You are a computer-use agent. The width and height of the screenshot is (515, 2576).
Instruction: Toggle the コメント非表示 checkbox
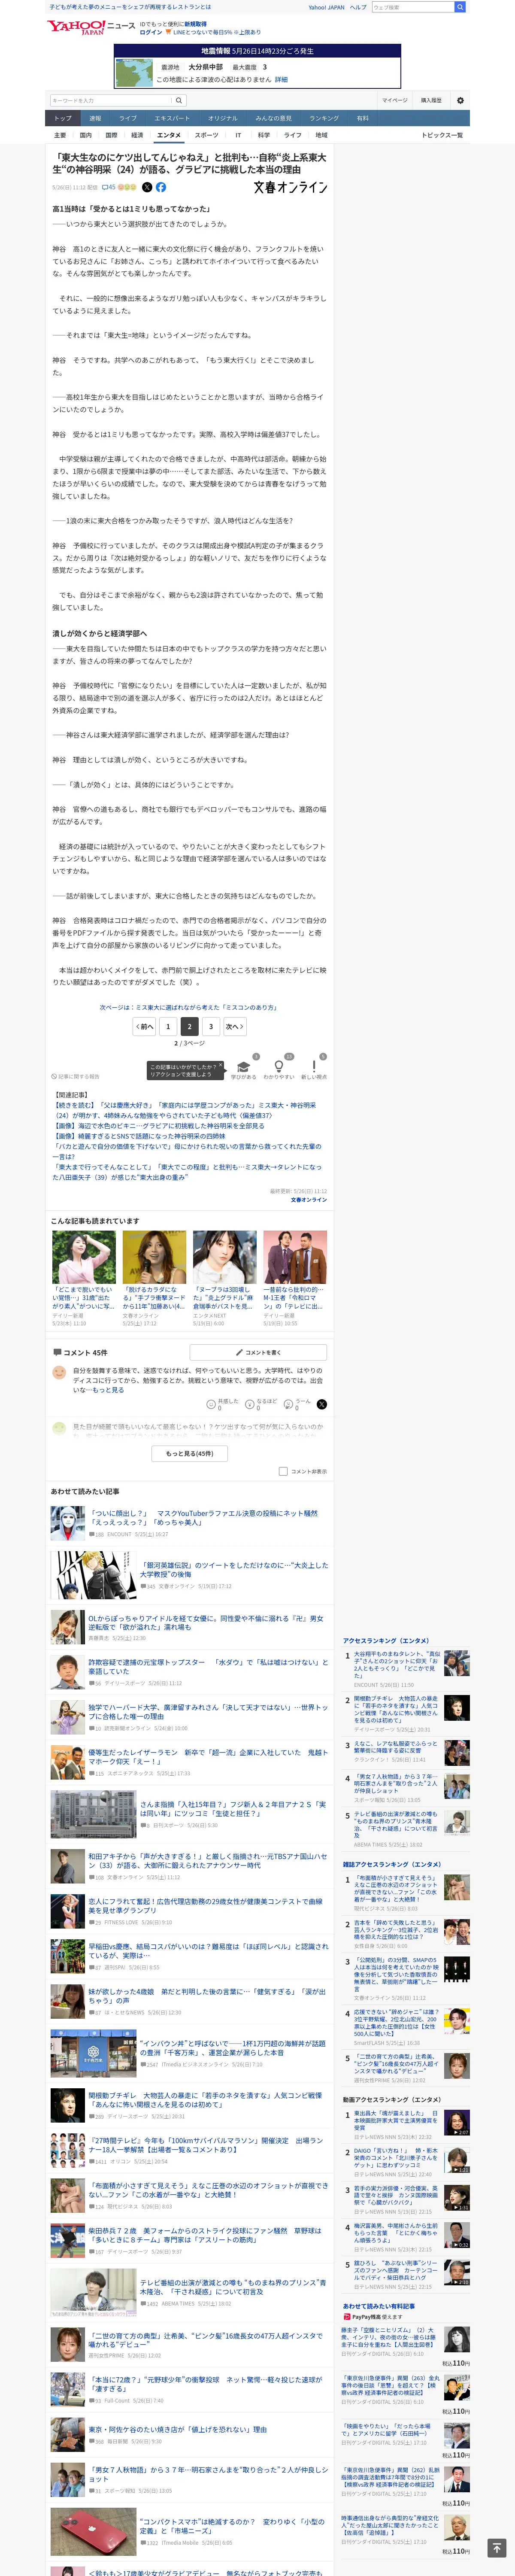(x=283, y=1471)
